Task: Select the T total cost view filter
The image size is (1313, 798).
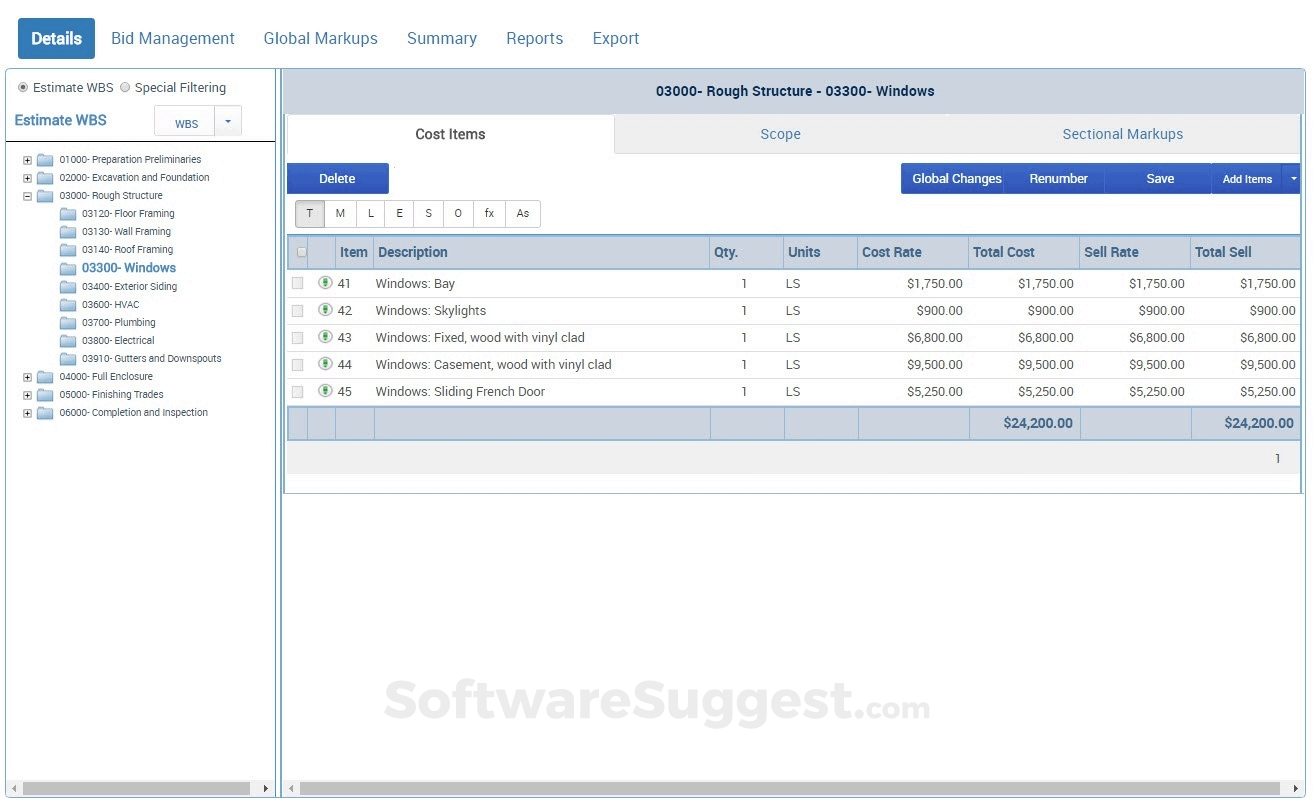Action: 309,213
